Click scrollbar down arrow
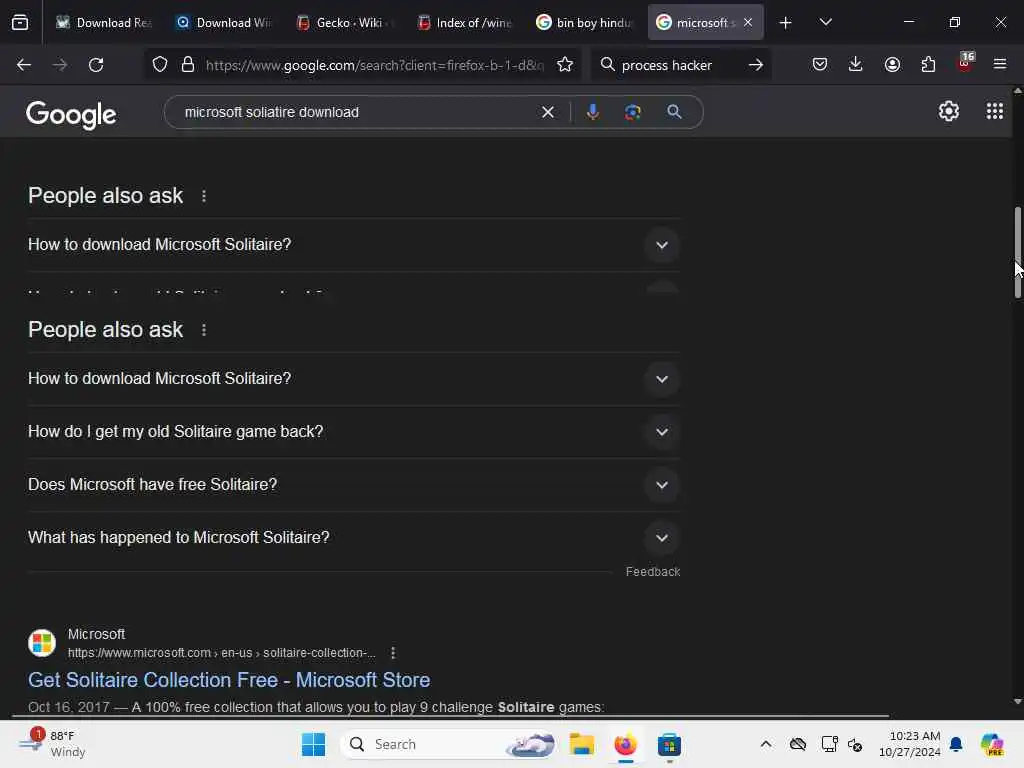This screenshot has width=1024, height=768. coord(1017,702)
